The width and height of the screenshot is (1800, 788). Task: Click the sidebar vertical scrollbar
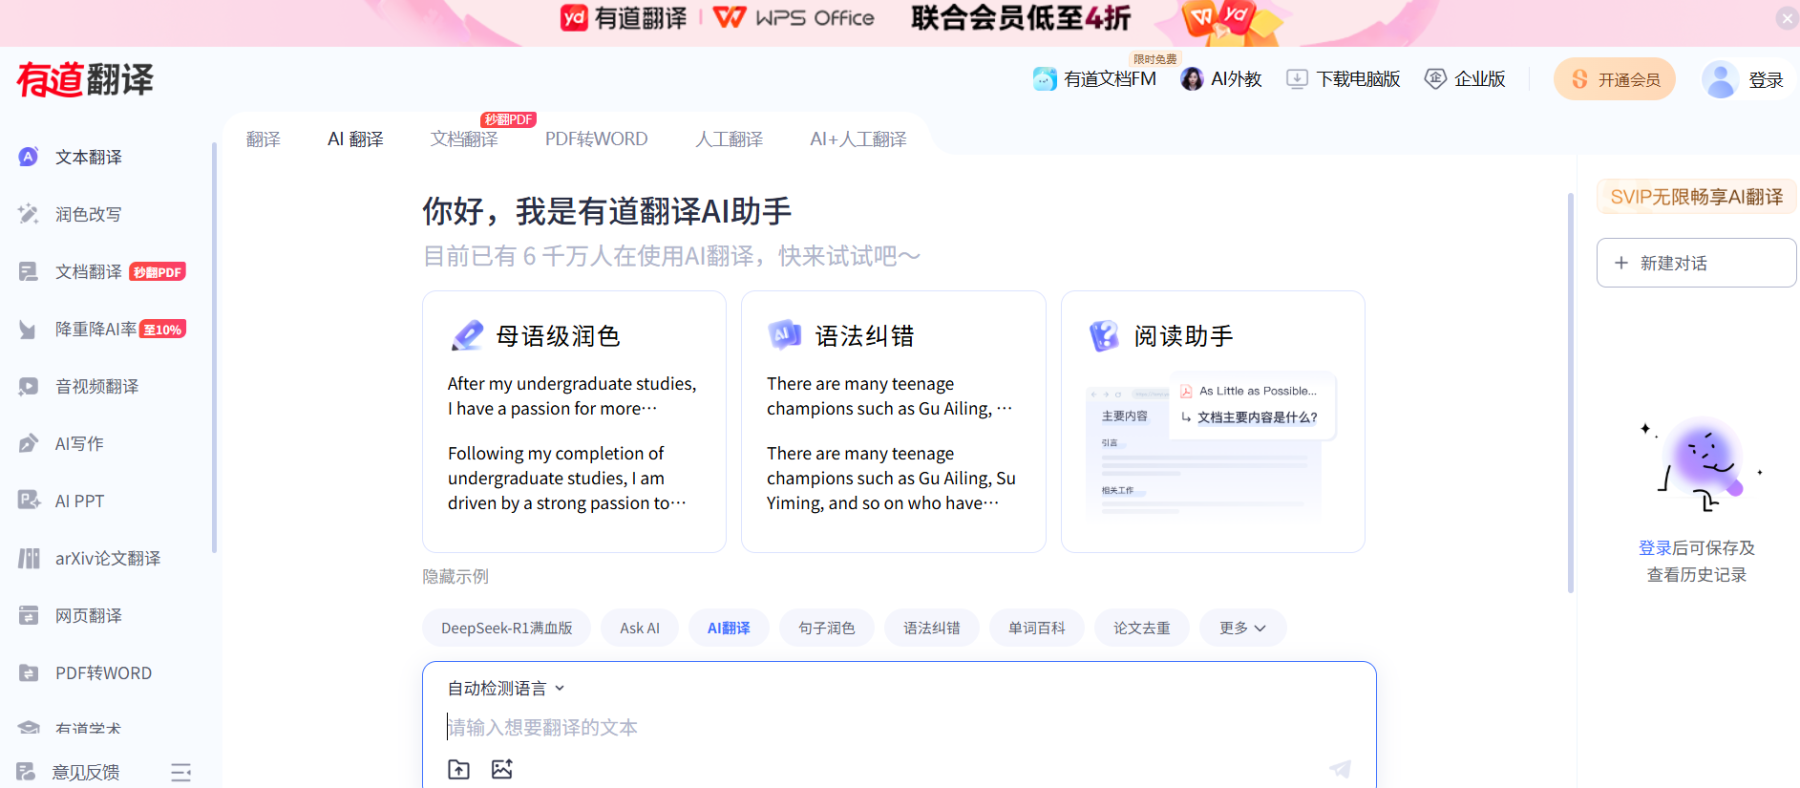point(214,347)
